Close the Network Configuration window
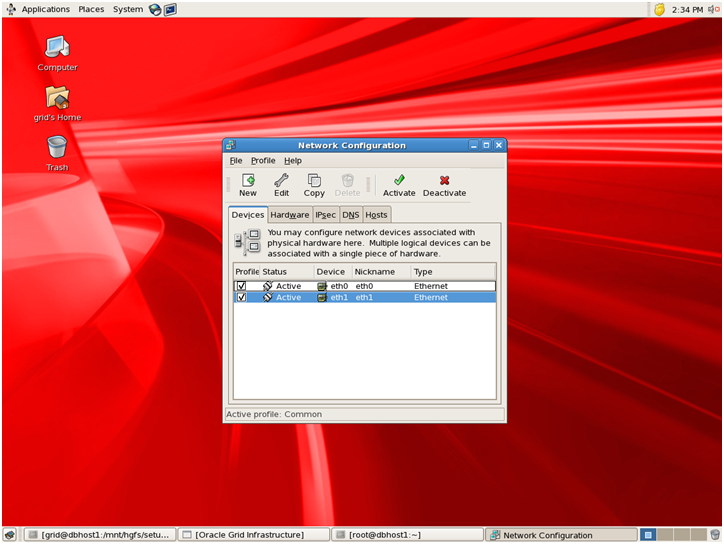The width and height of the screenshot is (724, 544). click(499, 145)
